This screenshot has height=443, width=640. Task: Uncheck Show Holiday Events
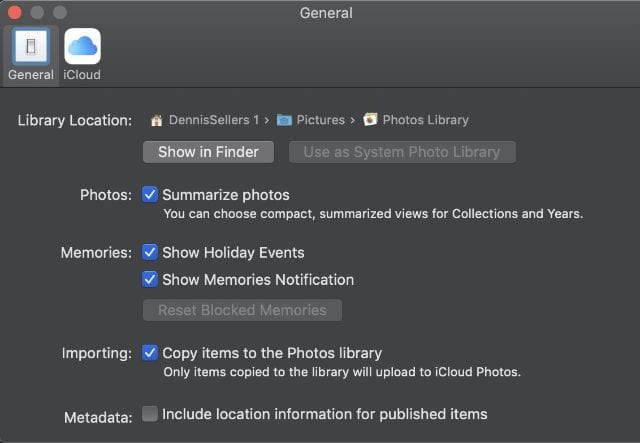coord(150,252)
